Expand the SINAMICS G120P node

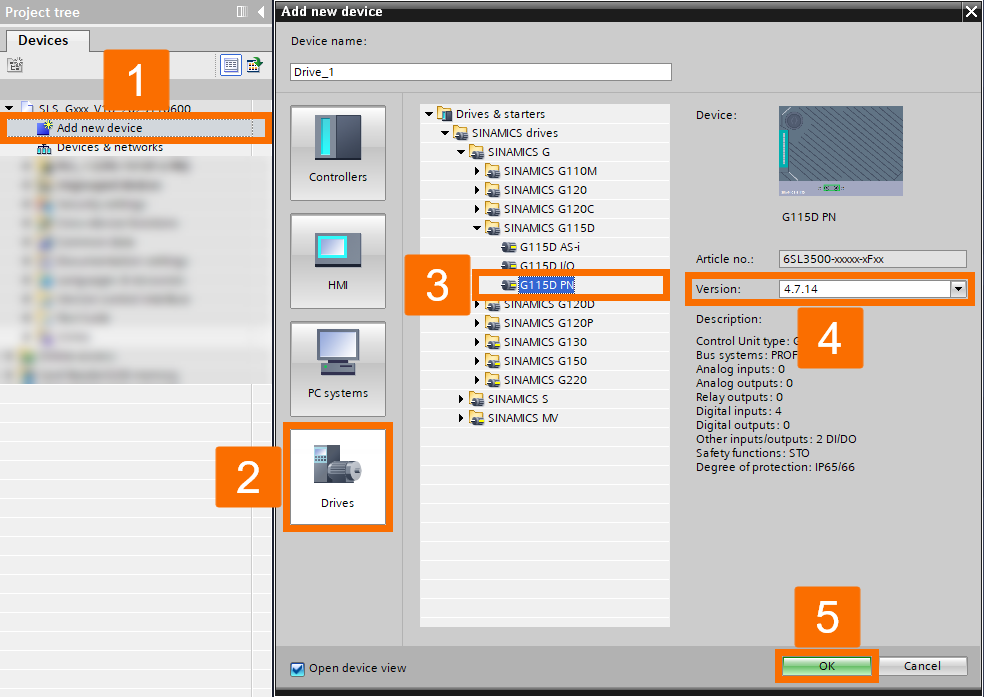pos(477,323)
